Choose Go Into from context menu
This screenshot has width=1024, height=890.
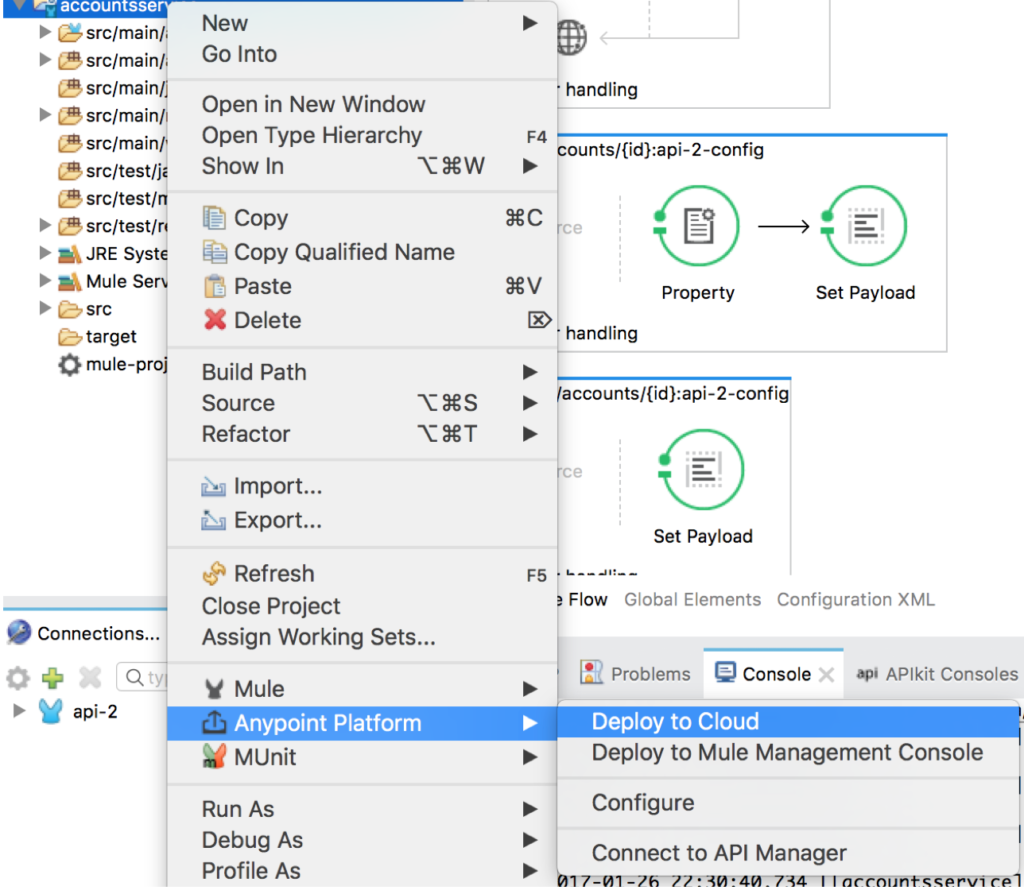[x=362, y=54]
